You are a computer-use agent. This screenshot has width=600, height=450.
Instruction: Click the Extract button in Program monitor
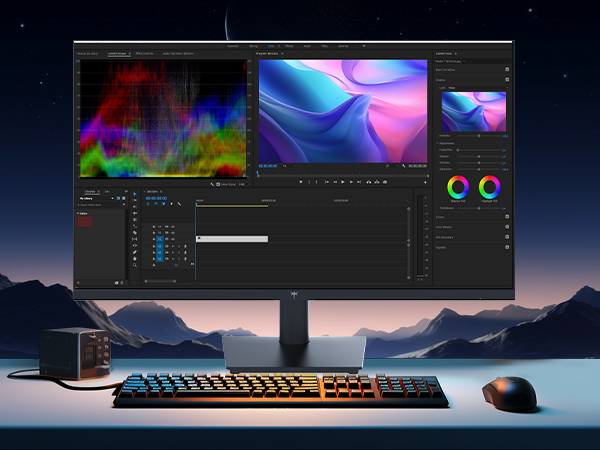point(377,182)
